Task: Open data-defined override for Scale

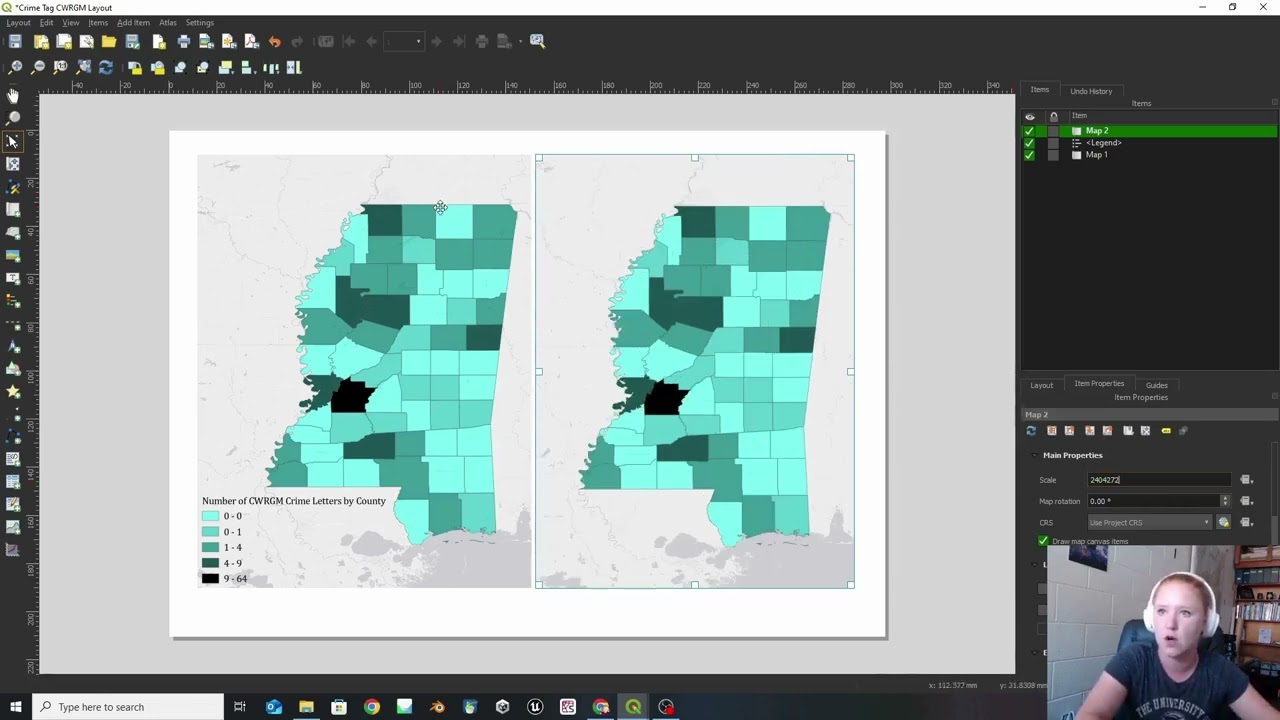Action: click(1246, 480)
